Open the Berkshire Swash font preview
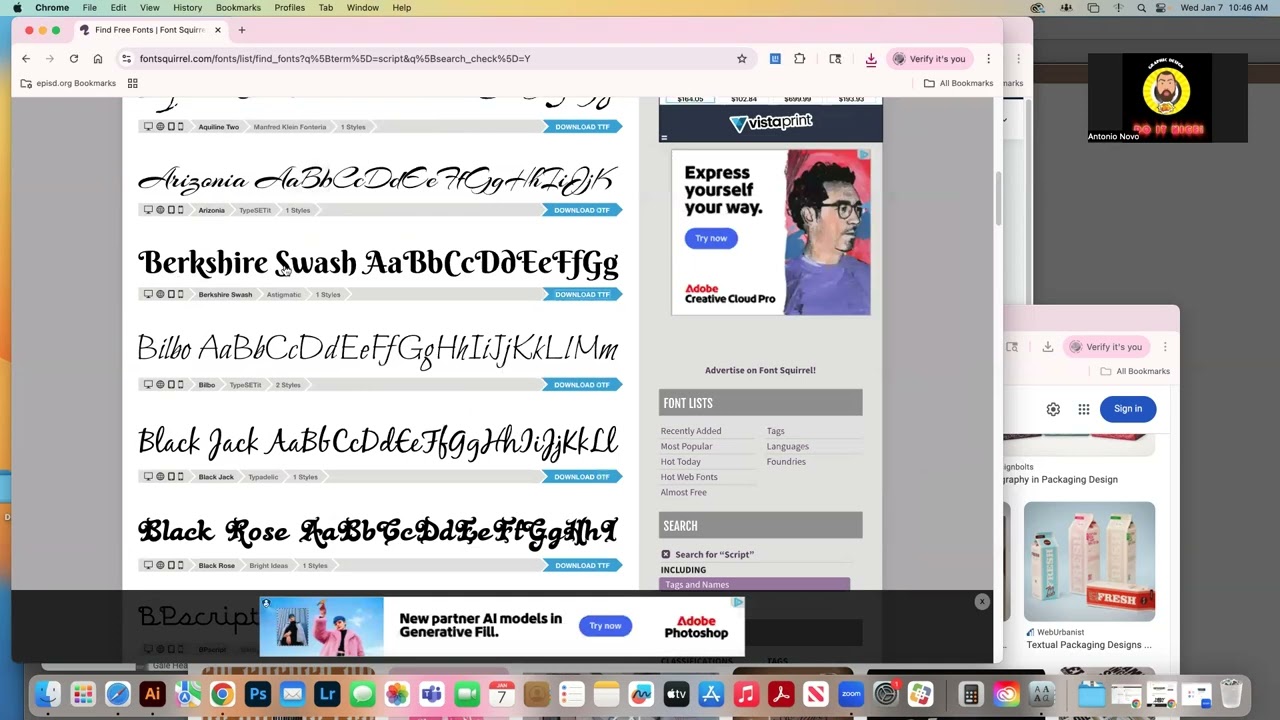Screen dimensions: 1280x720 tap(378, 263)
